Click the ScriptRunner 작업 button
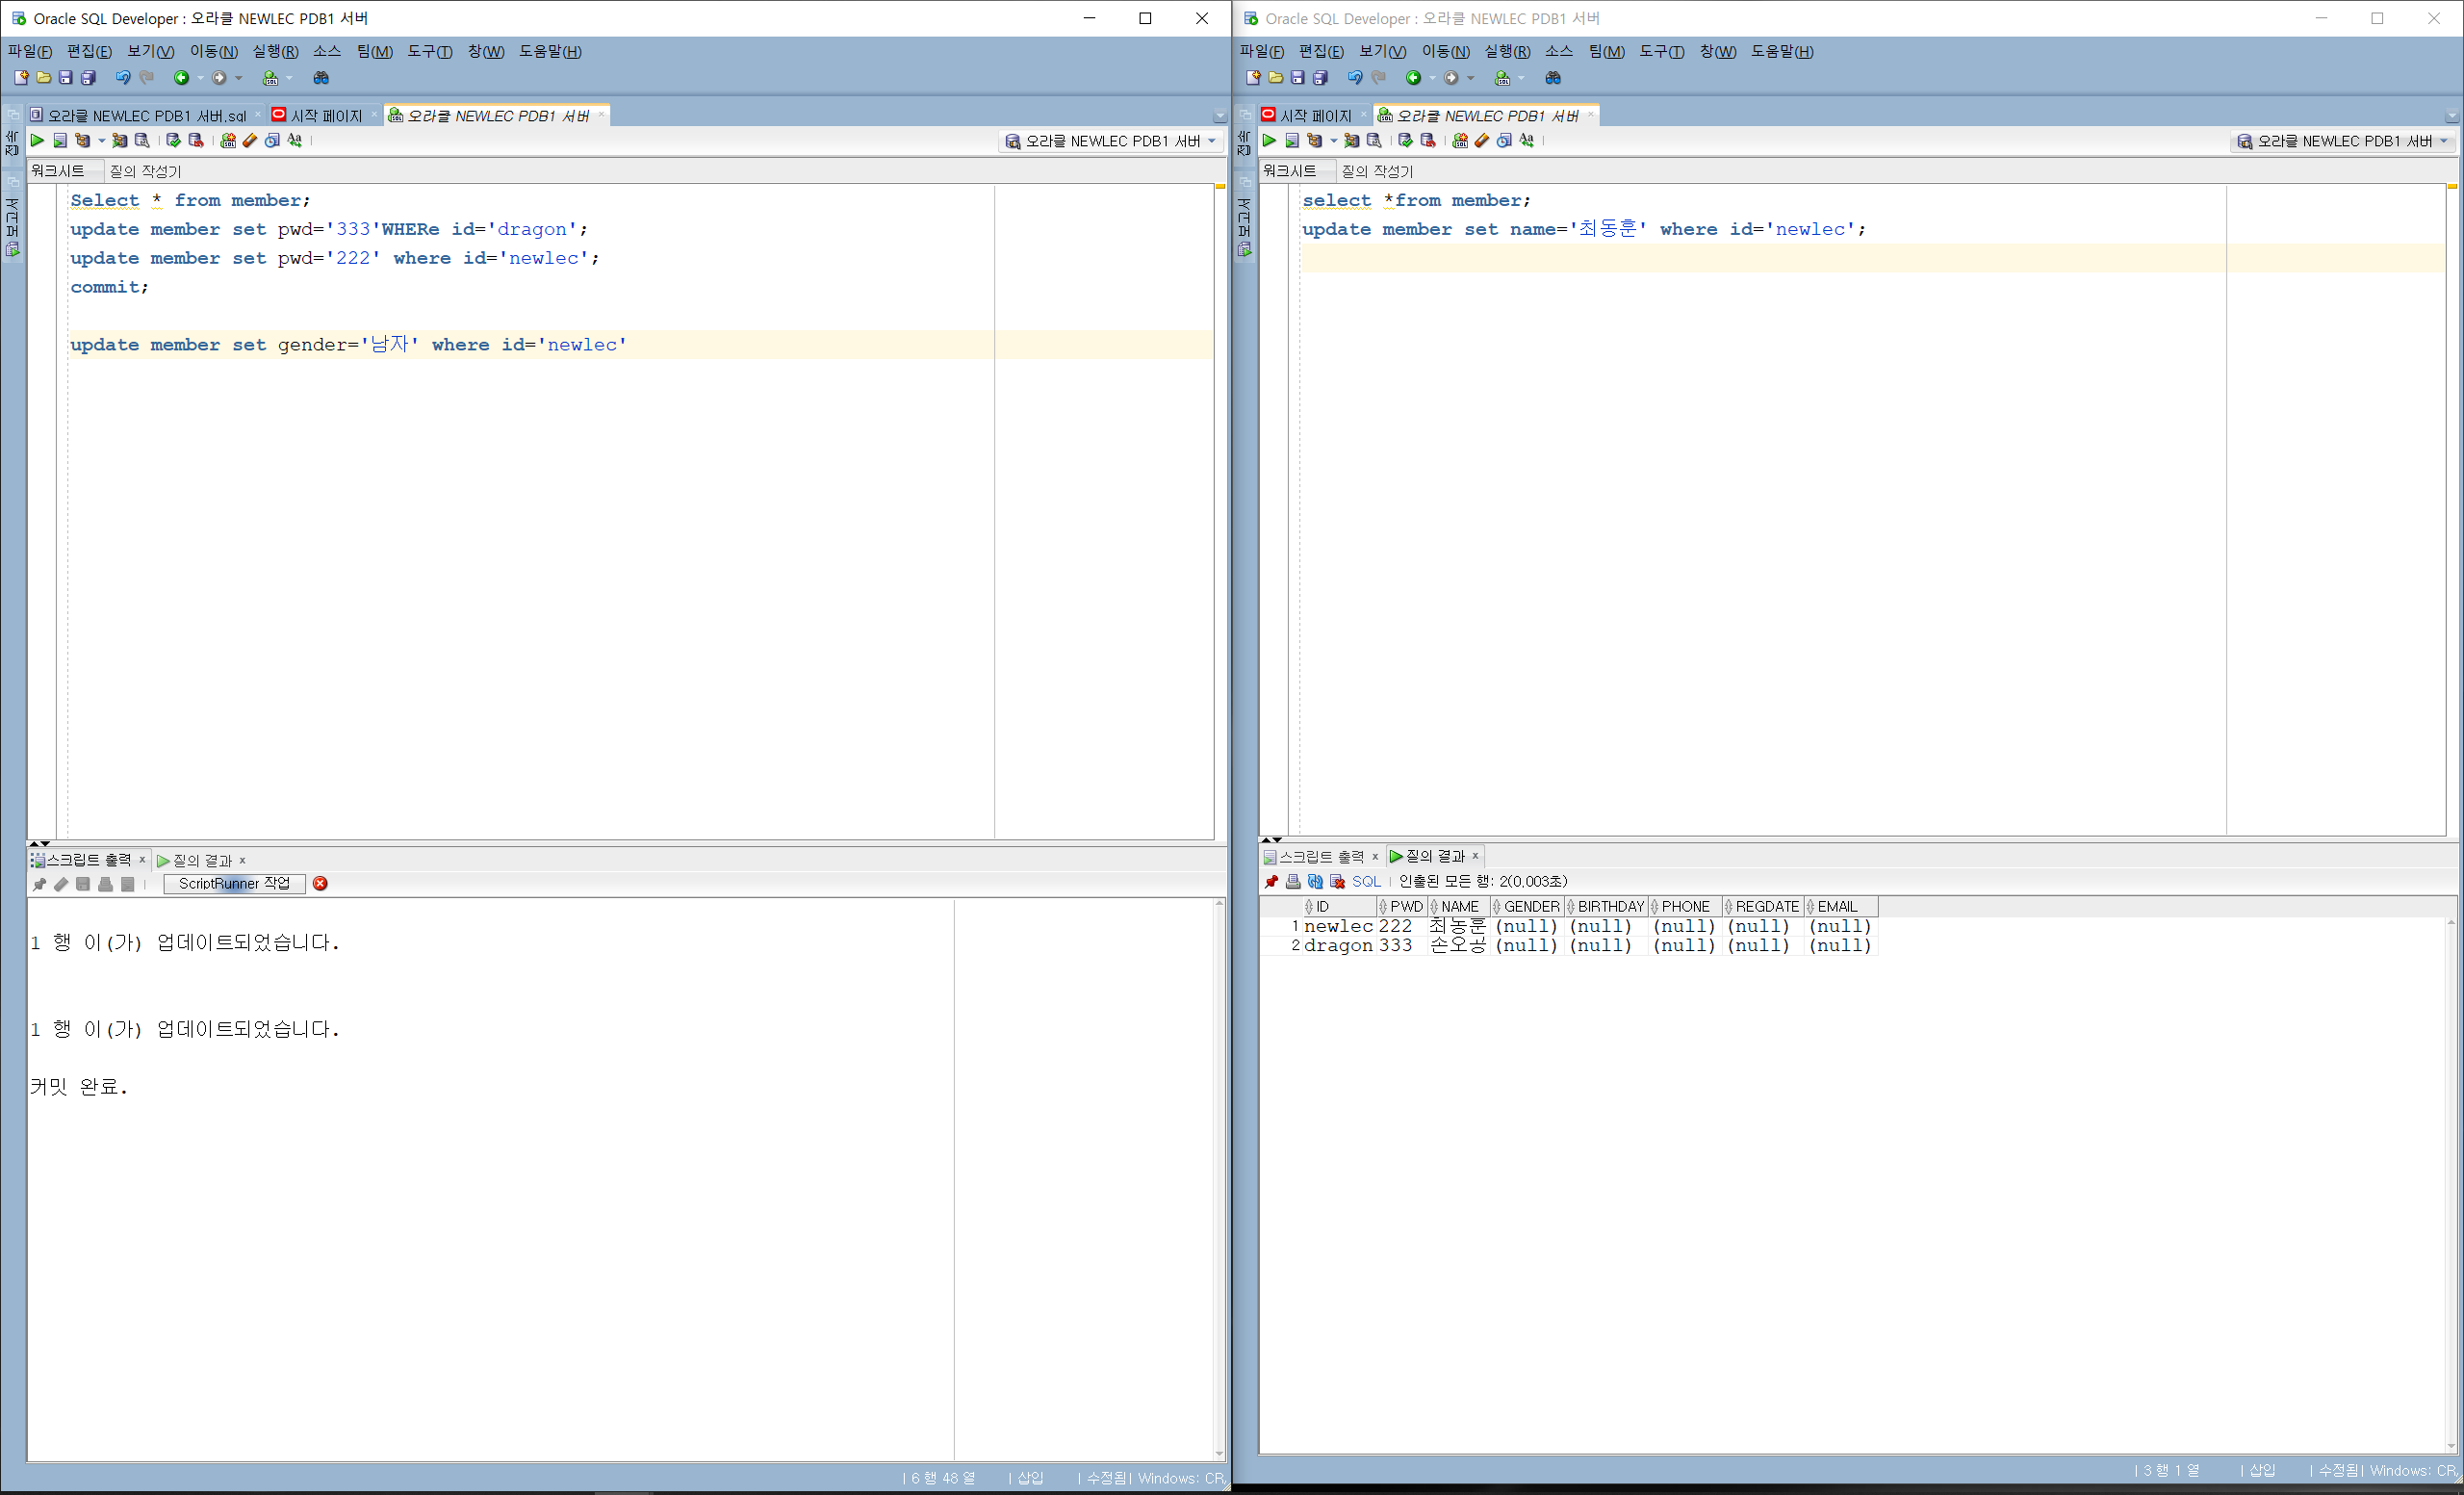 pyautogui.click(x=234, y=883)
